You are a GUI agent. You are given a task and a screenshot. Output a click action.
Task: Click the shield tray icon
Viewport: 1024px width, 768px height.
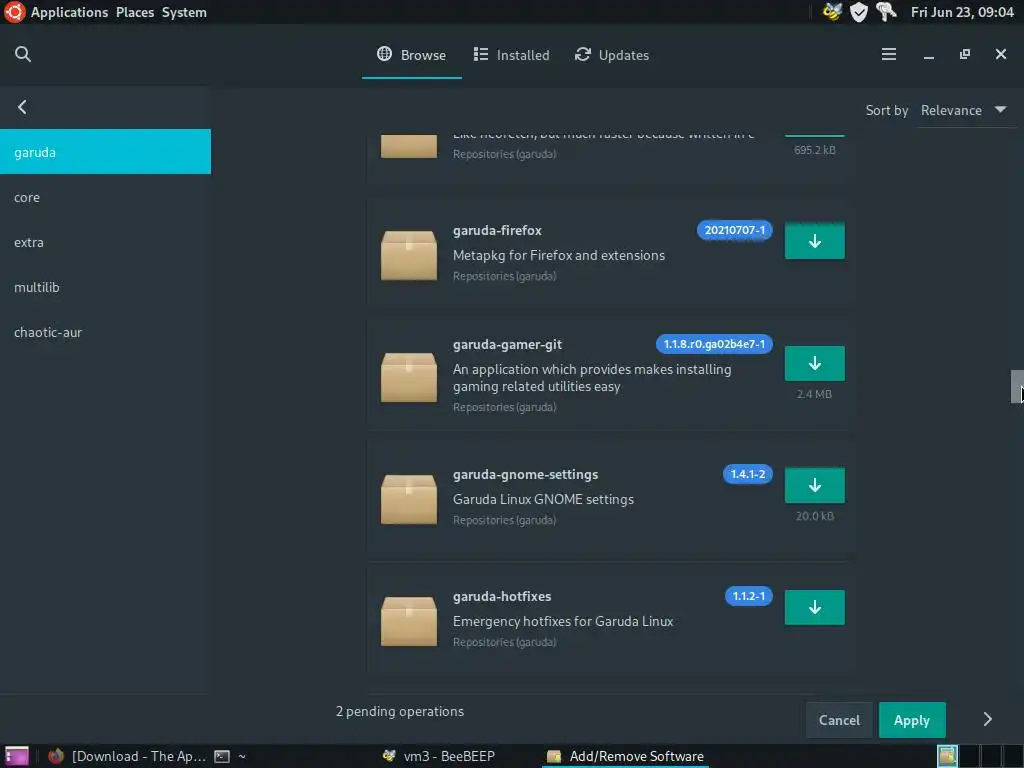[x=859, y=12]
